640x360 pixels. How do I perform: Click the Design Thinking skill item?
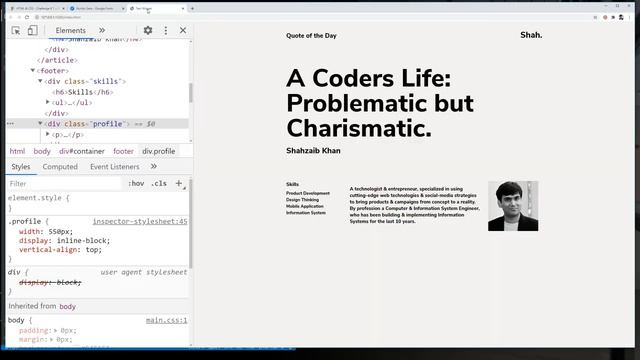302,200
